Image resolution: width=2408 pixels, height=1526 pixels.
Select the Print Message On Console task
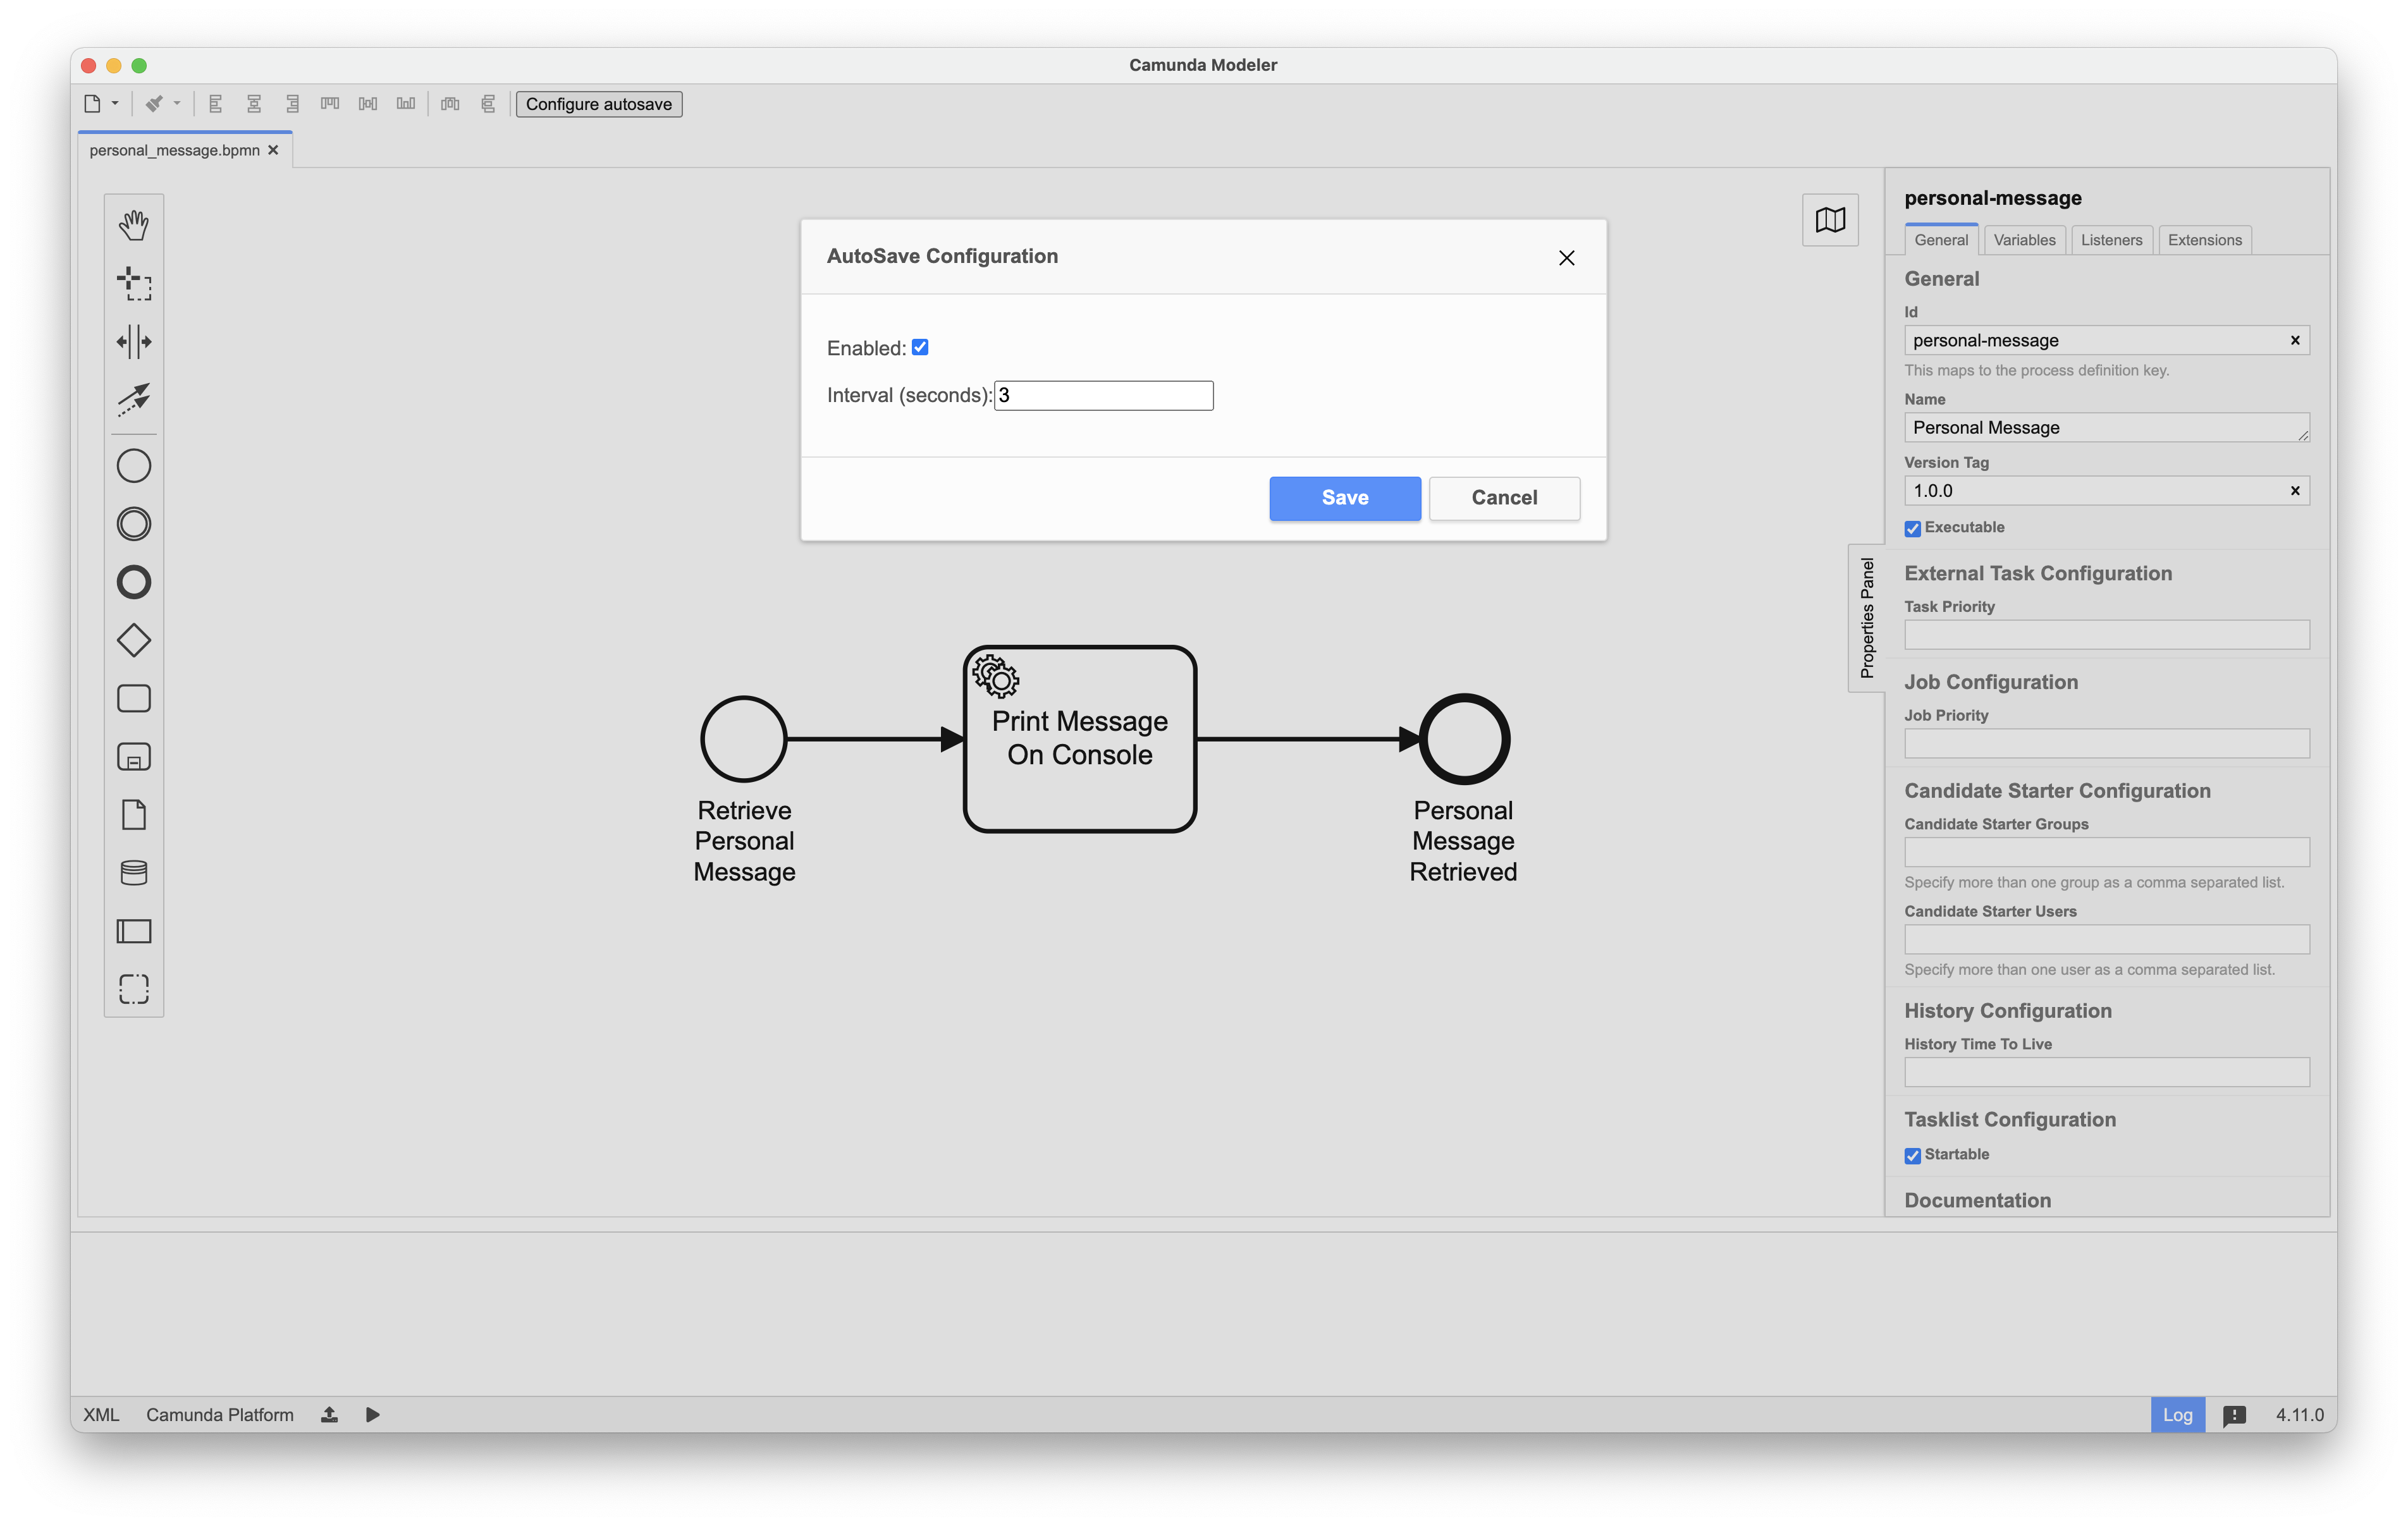1080,738
